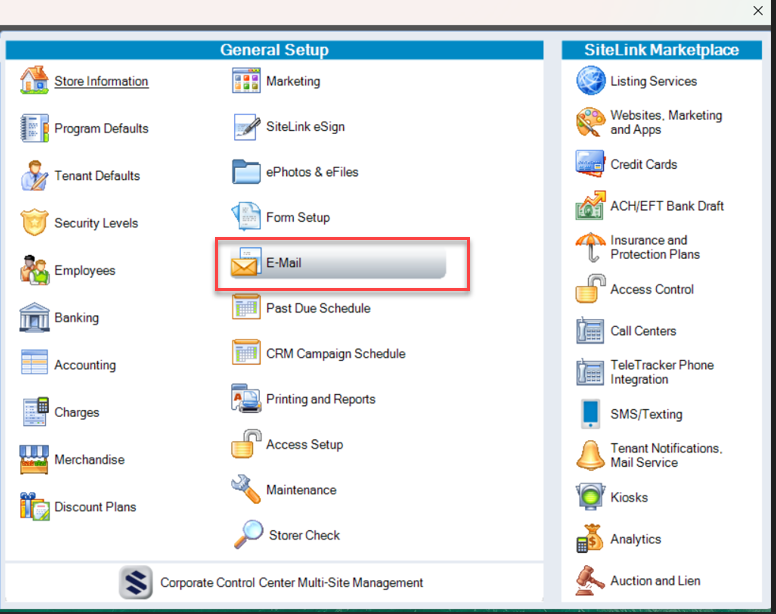The height and width of the screenshot is (614, 776).
Task: Open the Merchandise shop icon
Action: 34,459
